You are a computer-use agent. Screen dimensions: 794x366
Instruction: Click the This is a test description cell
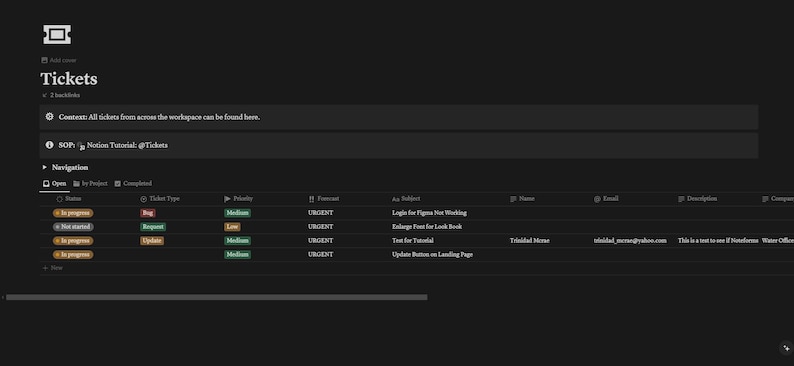pyautogui.click(x=718, y=241)
